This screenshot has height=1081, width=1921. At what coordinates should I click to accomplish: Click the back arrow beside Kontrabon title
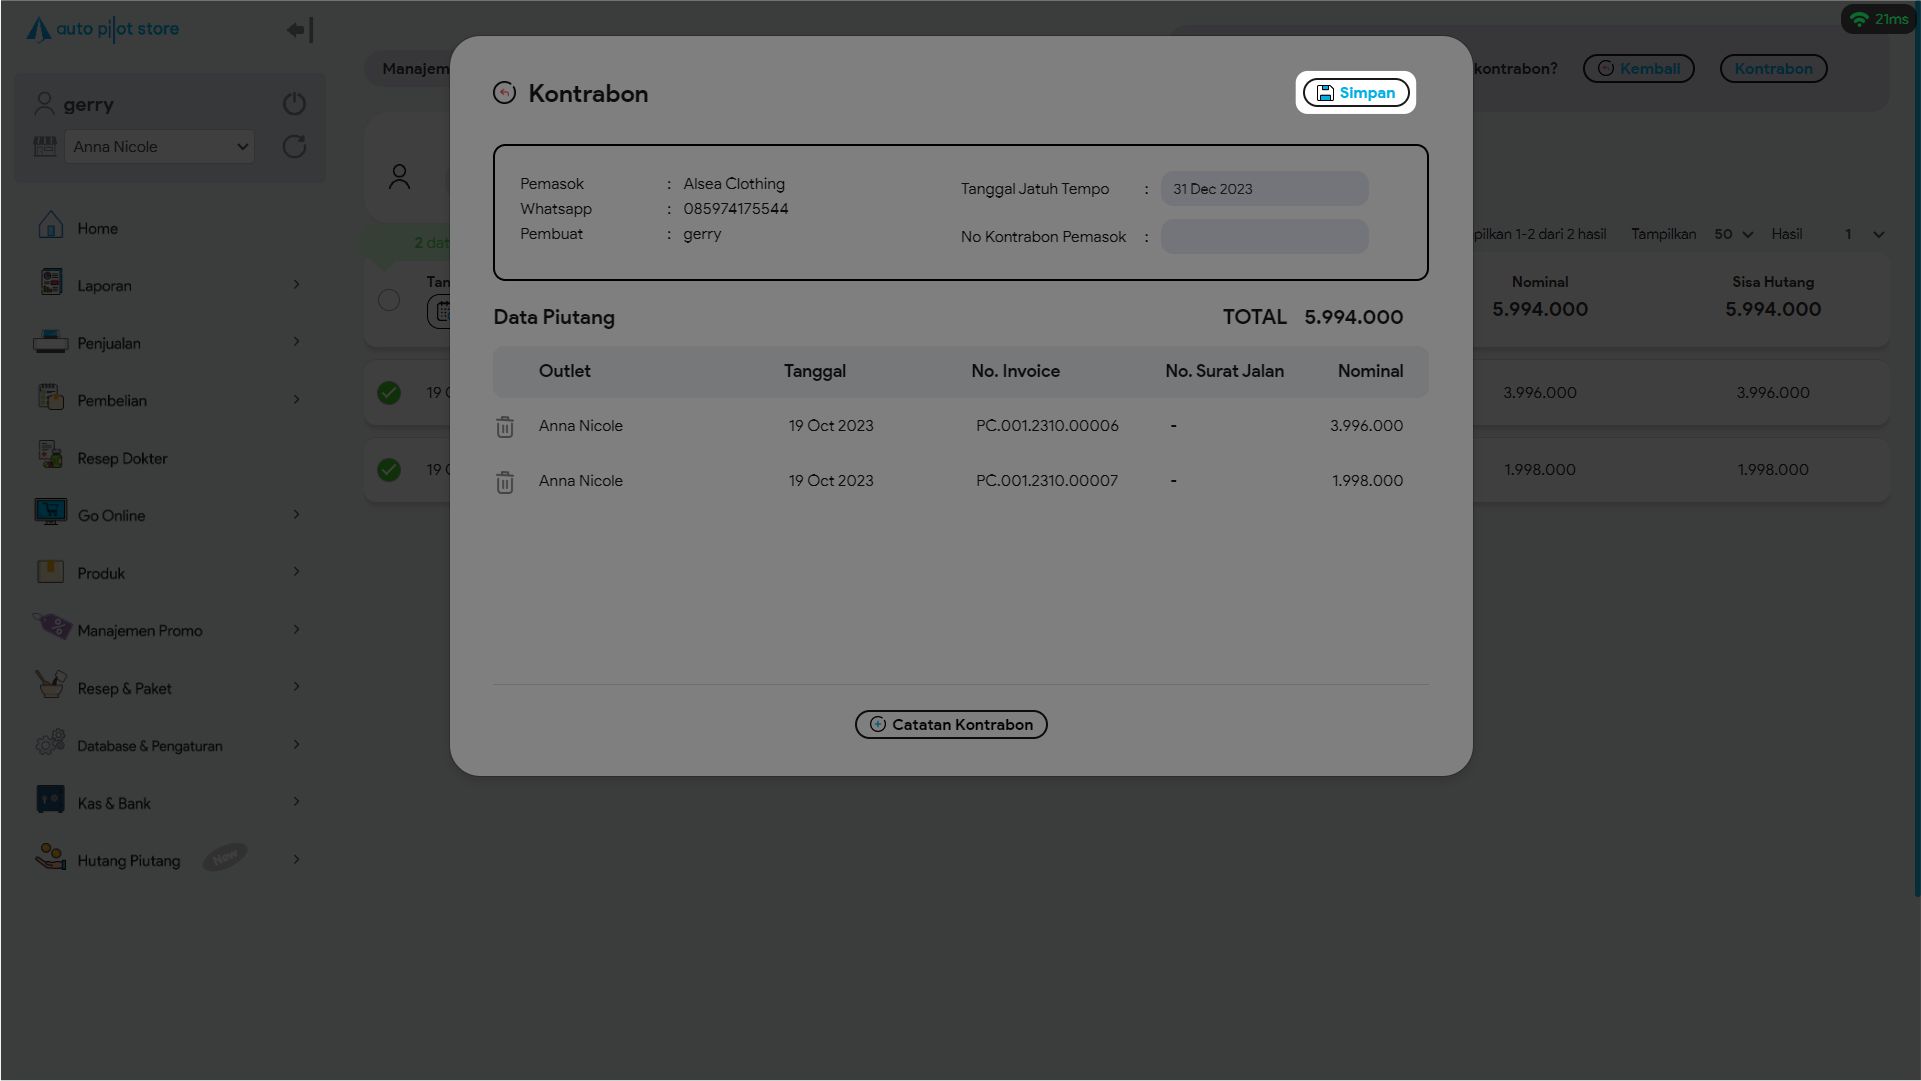click(504, 93)
